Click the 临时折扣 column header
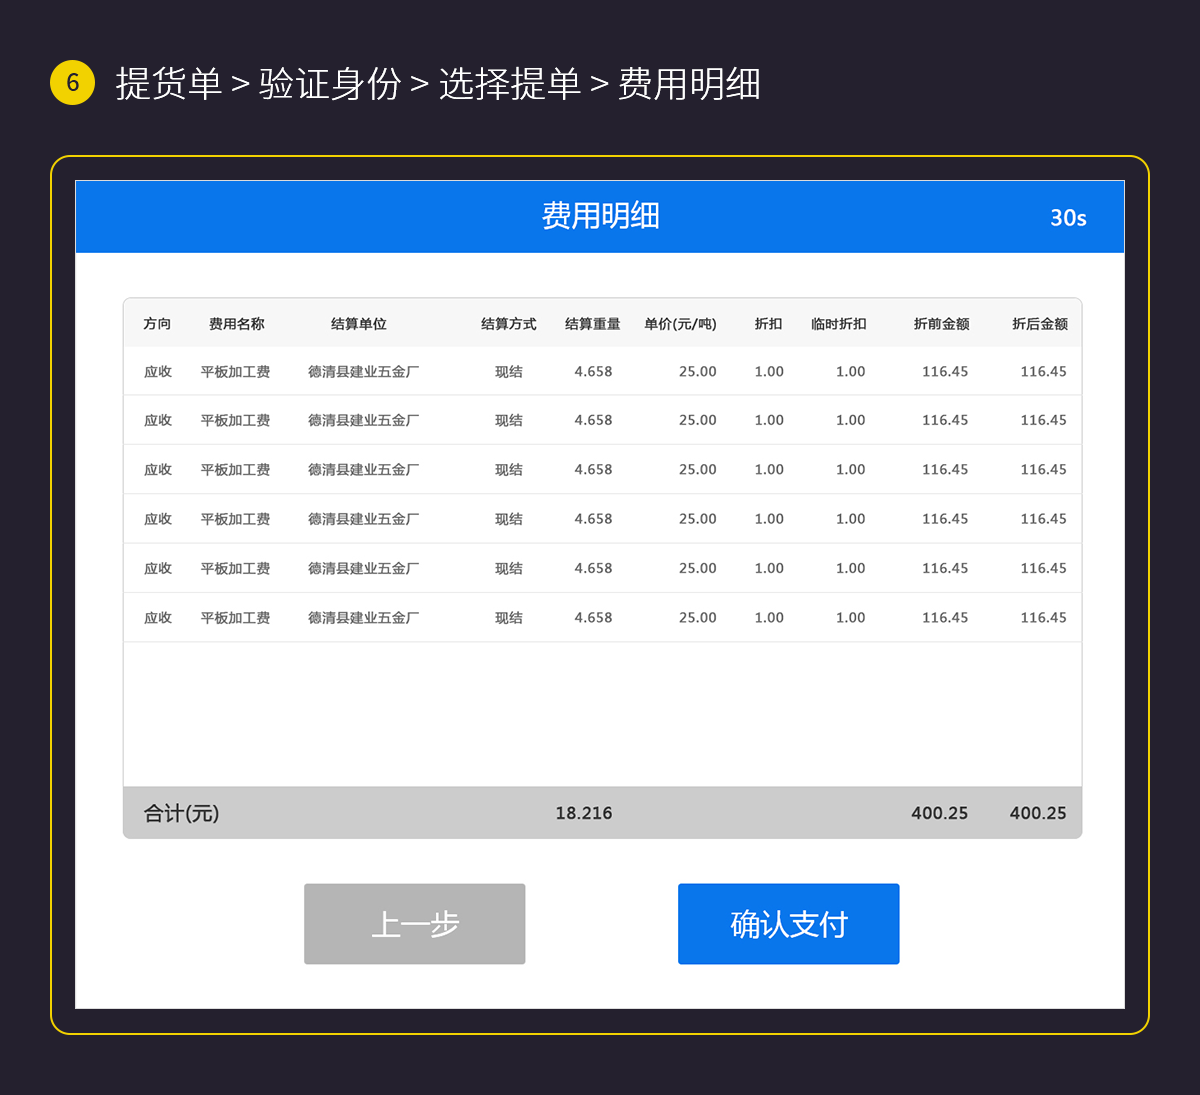 [x=838, y=324]
